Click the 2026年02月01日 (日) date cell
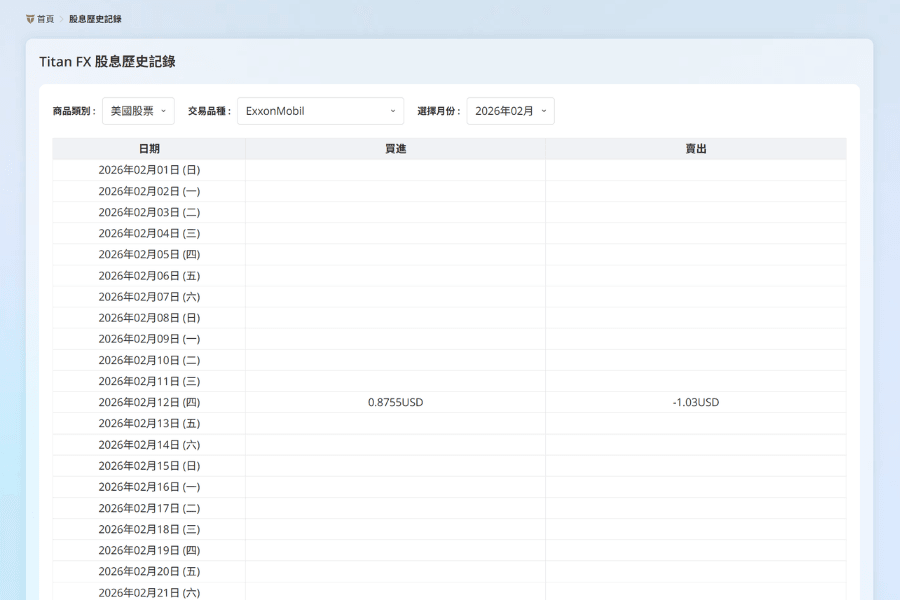 tap(149, 170)
